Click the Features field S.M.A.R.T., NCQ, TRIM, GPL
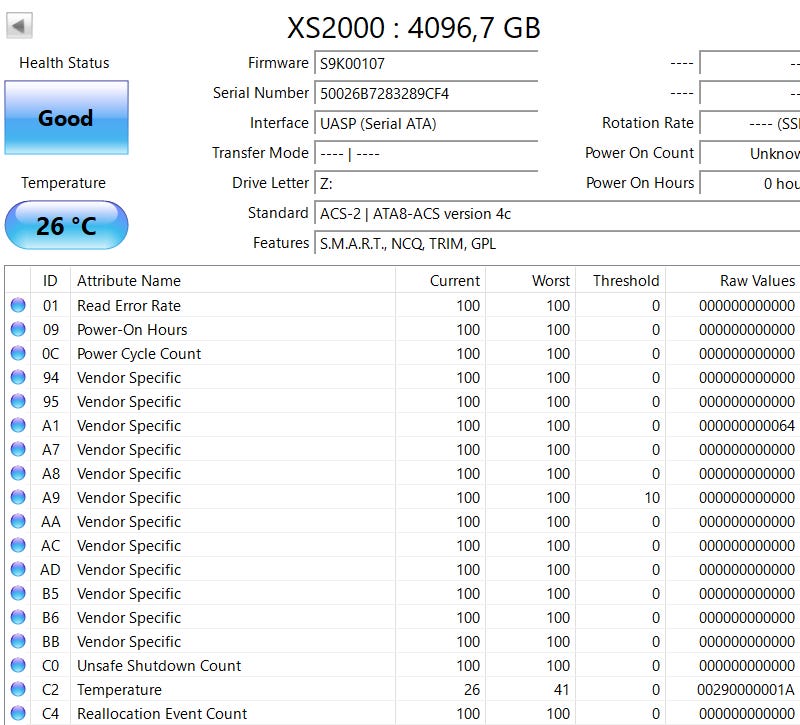The width and height of the screenshot is (800, 725). 557,244
